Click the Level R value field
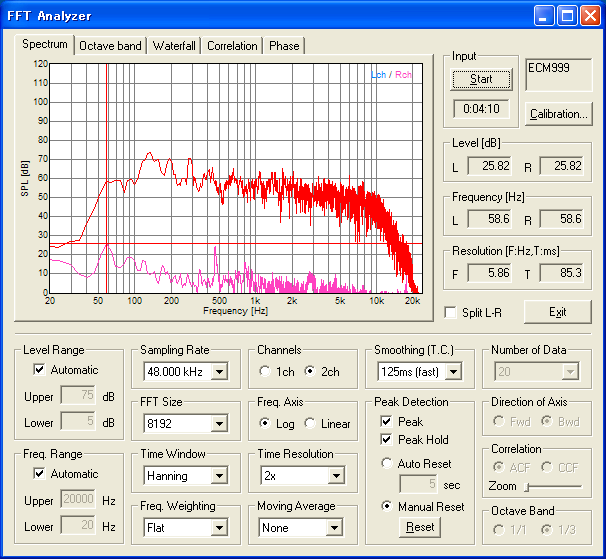Image resolution: width=606 pixels, height=559 pixels. pyautogui.click(x=562, y=166)
